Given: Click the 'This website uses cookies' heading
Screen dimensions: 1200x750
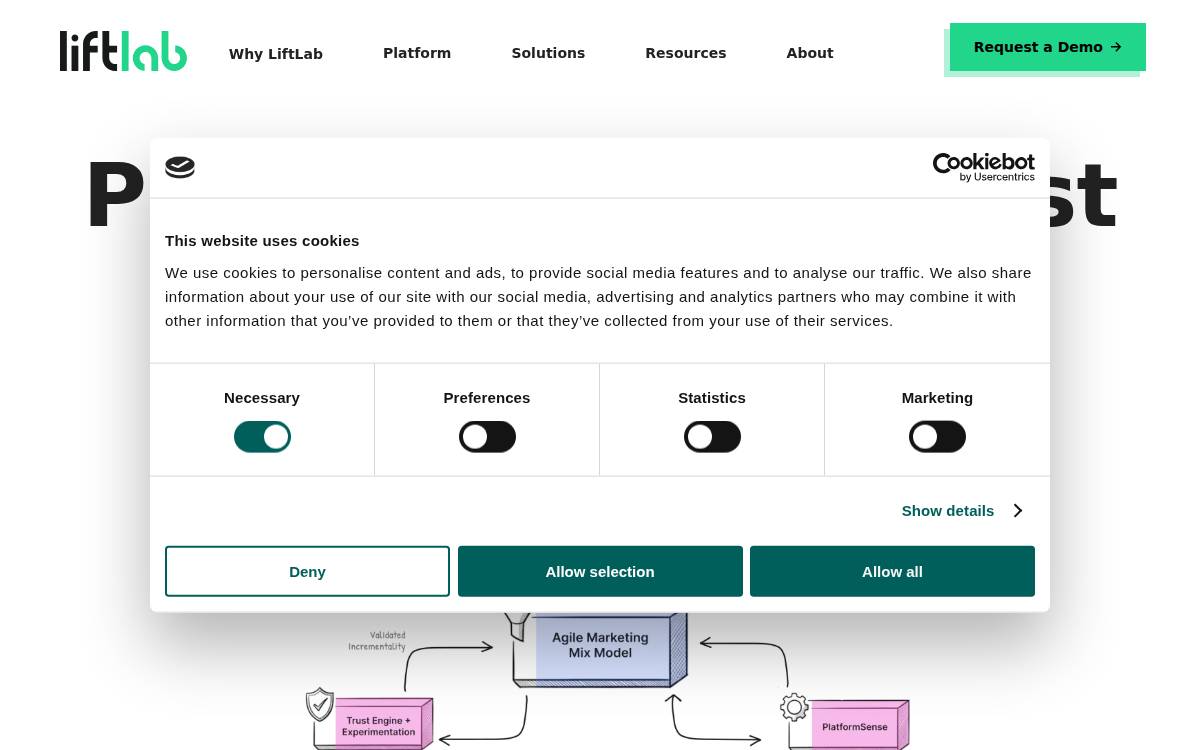Looking at the screenshot, I should pyautogui.click(x=262, y=241).
